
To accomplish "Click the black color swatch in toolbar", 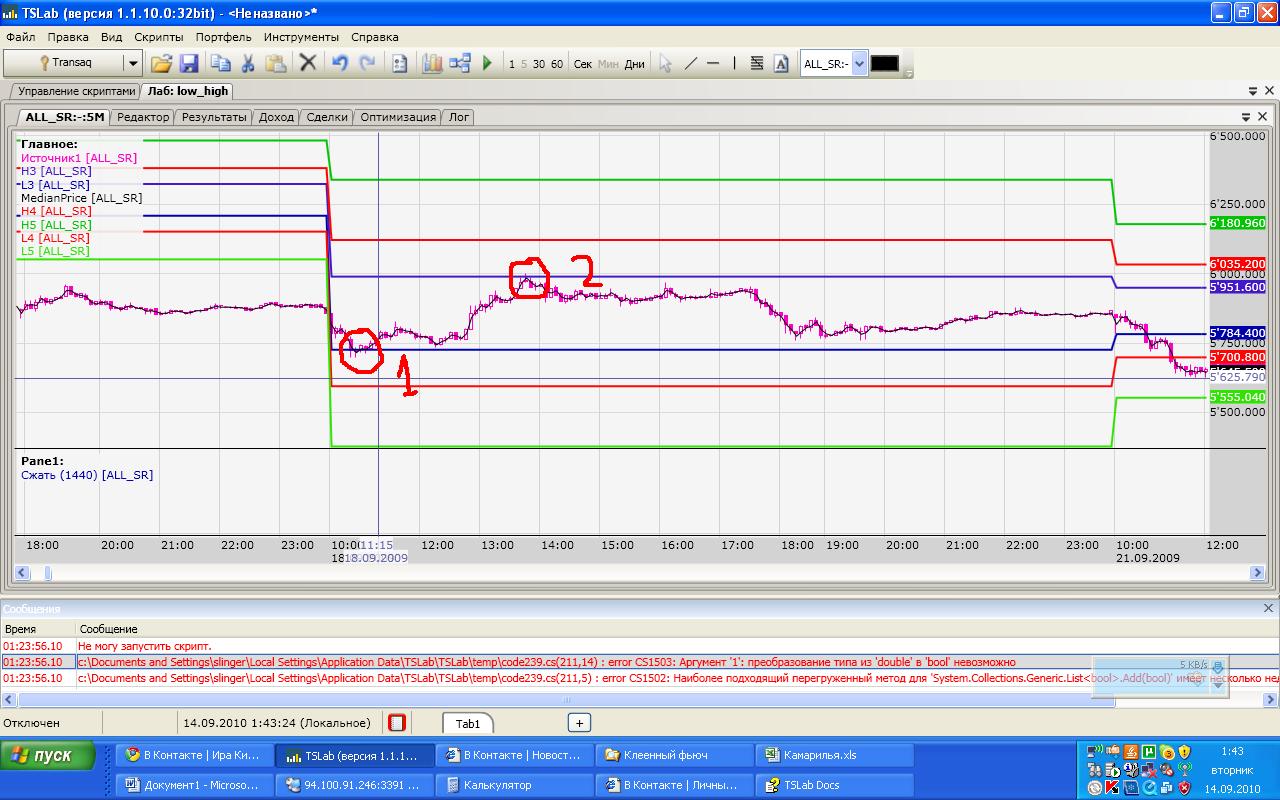I will 884,63.
